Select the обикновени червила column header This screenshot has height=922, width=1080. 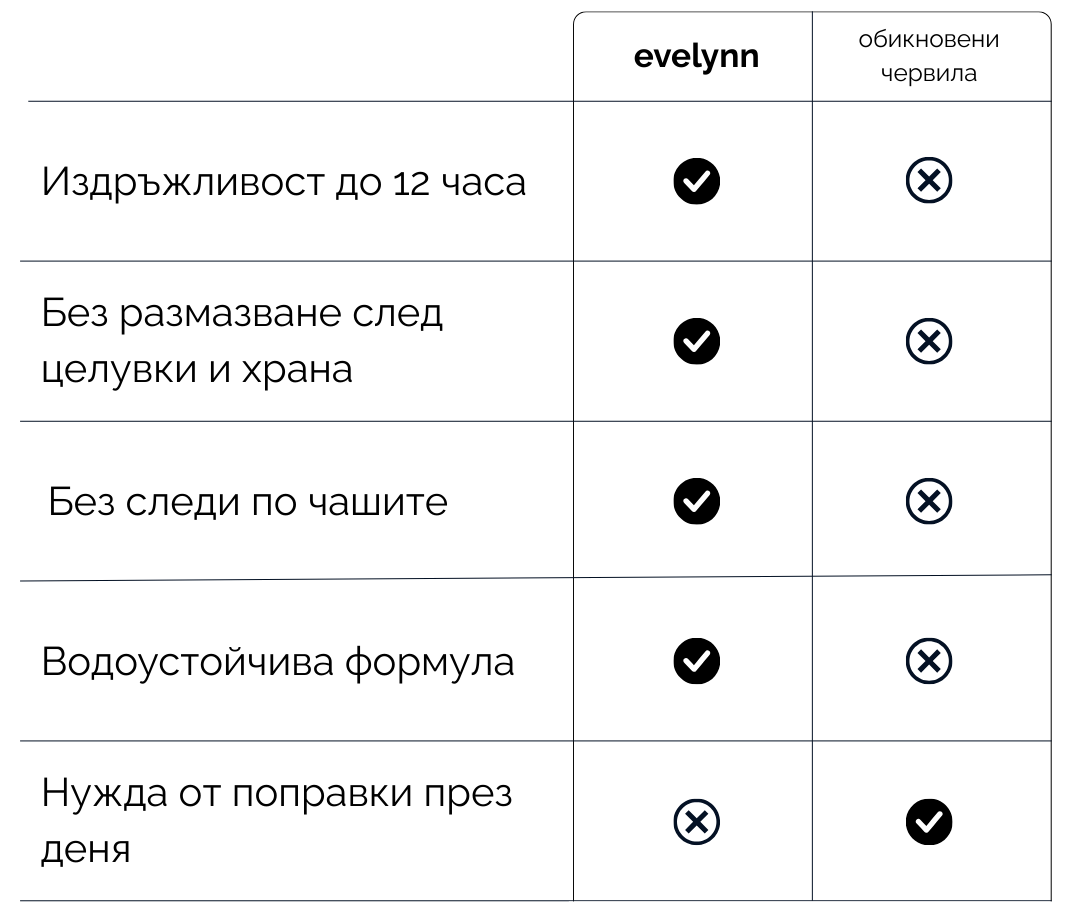(928, 56)
